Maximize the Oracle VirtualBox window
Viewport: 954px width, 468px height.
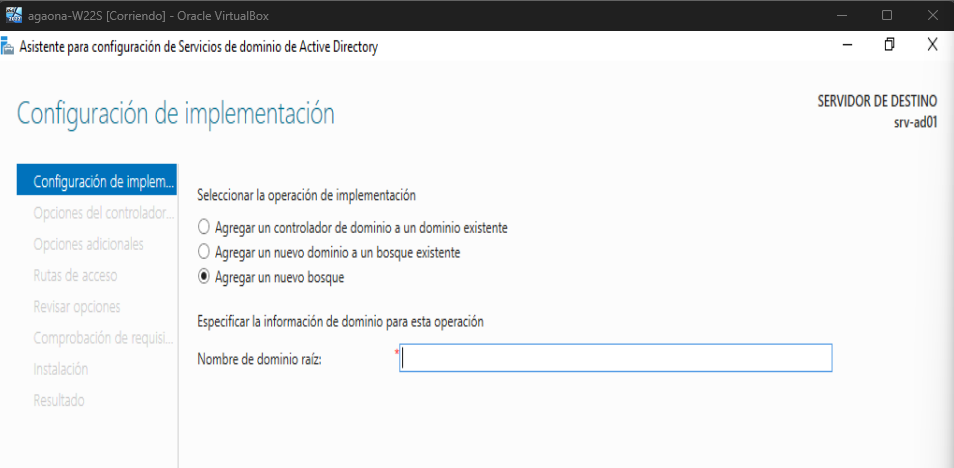point(887,15)
